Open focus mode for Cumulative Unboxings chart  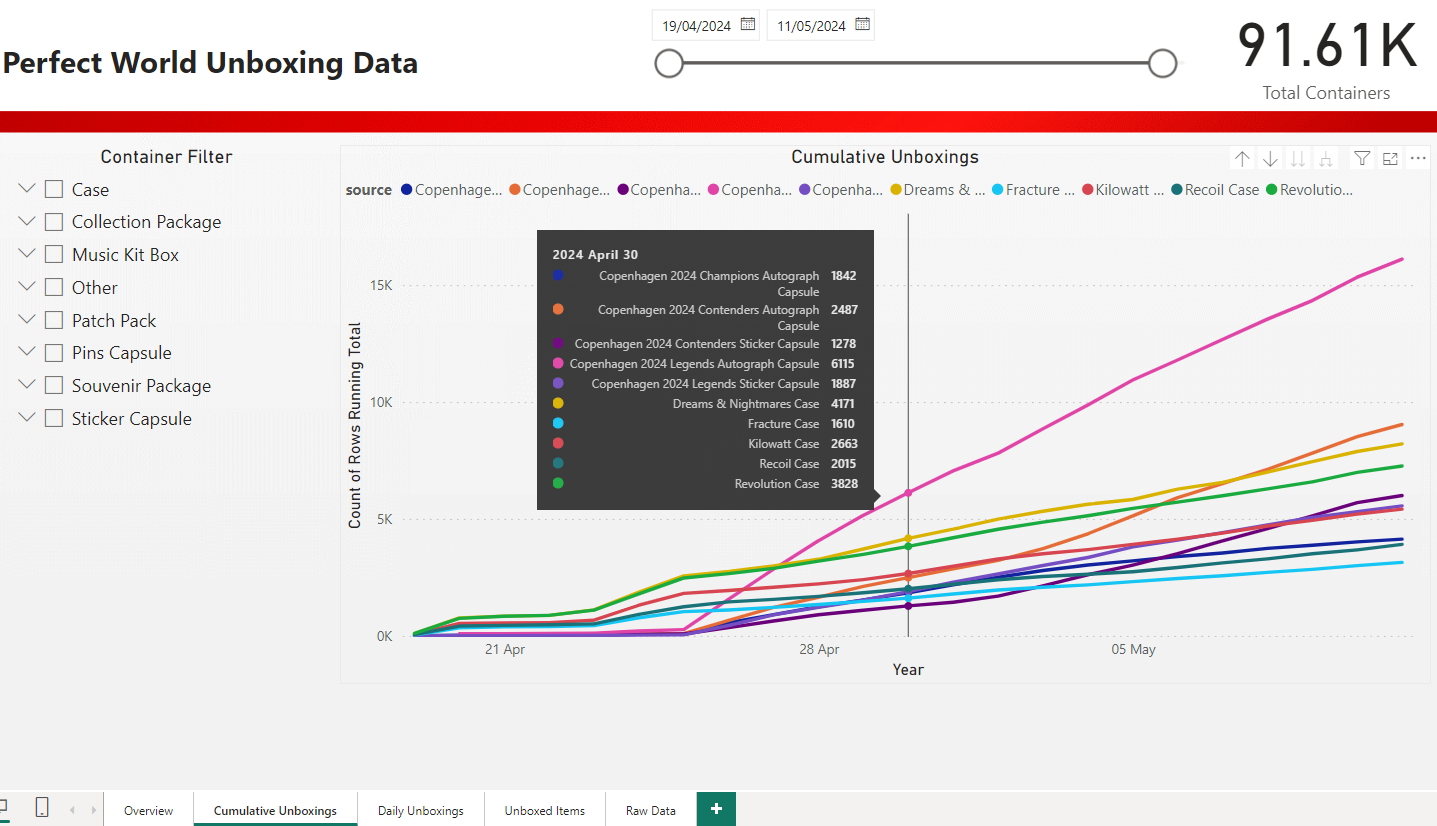pyautogui.click(x=1390, y=159)
